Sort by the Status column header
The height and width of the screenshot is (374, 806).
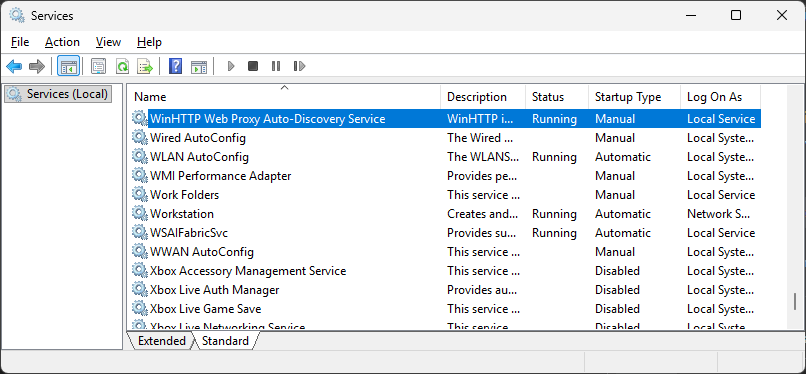pos(557,97)
